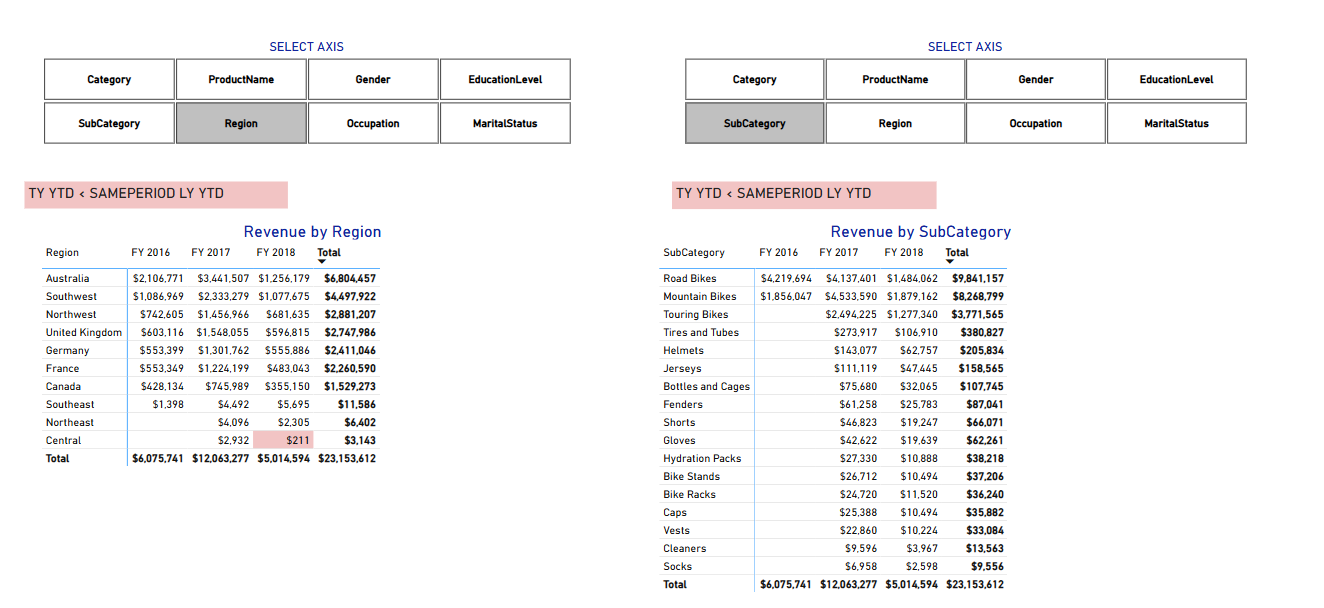Click grand total $23,153,612 in Revenue by Region
The width and height of the screenshot is (1324, 608).
(347, 458)
